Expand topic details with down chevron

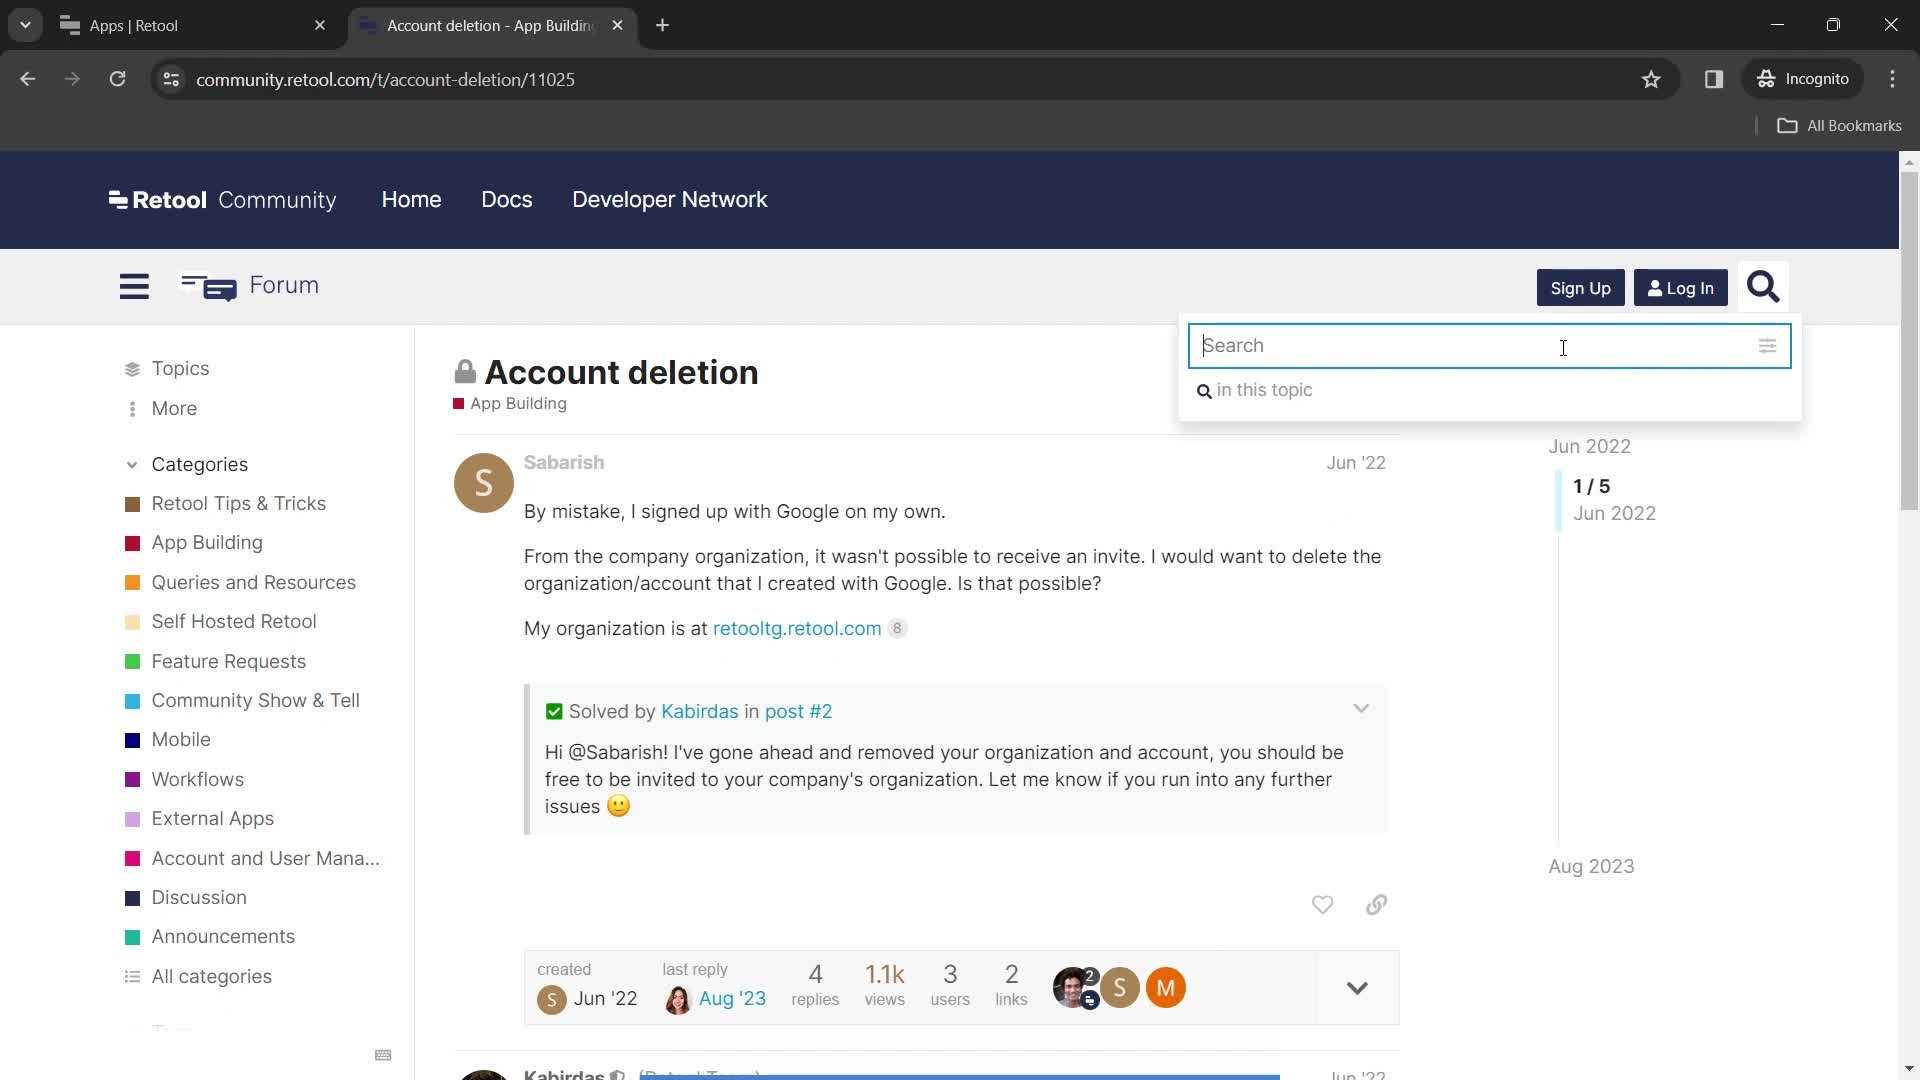tap(1357, 988)
